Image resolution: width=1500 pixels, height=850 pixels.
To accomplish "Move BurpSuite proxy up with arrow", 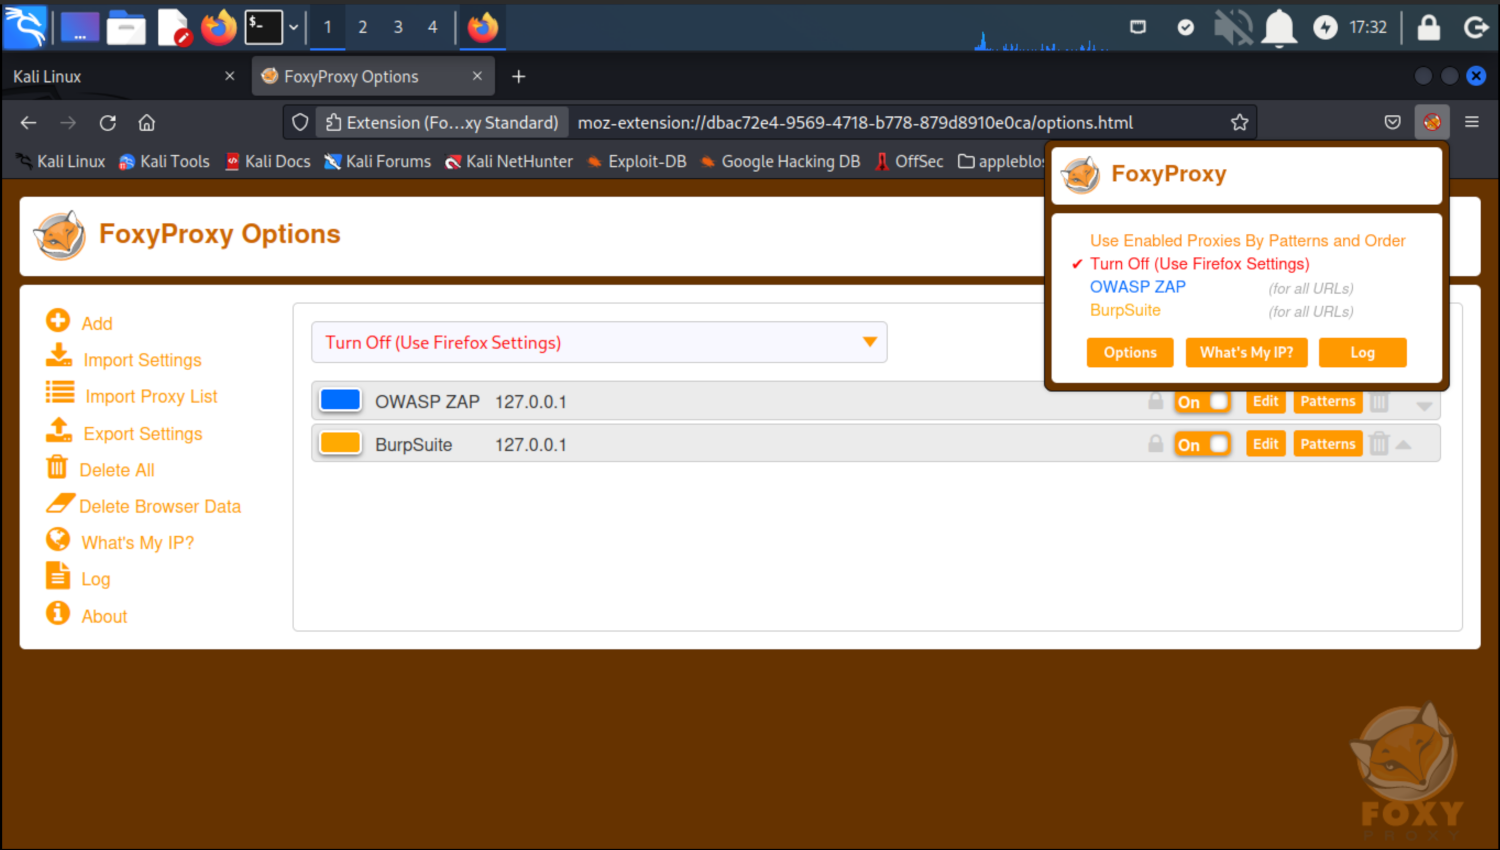I will pos(1403,445).
